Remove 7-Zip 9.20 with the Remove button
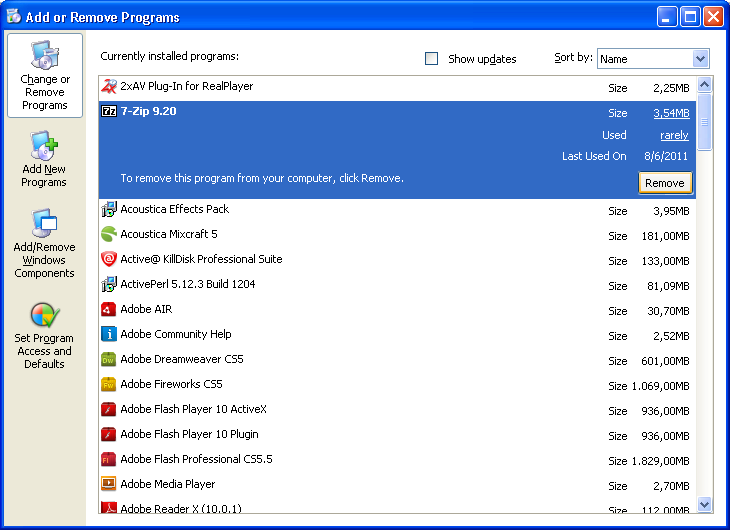The height and width of the screenshot is (530, 730). click(665, 183)
